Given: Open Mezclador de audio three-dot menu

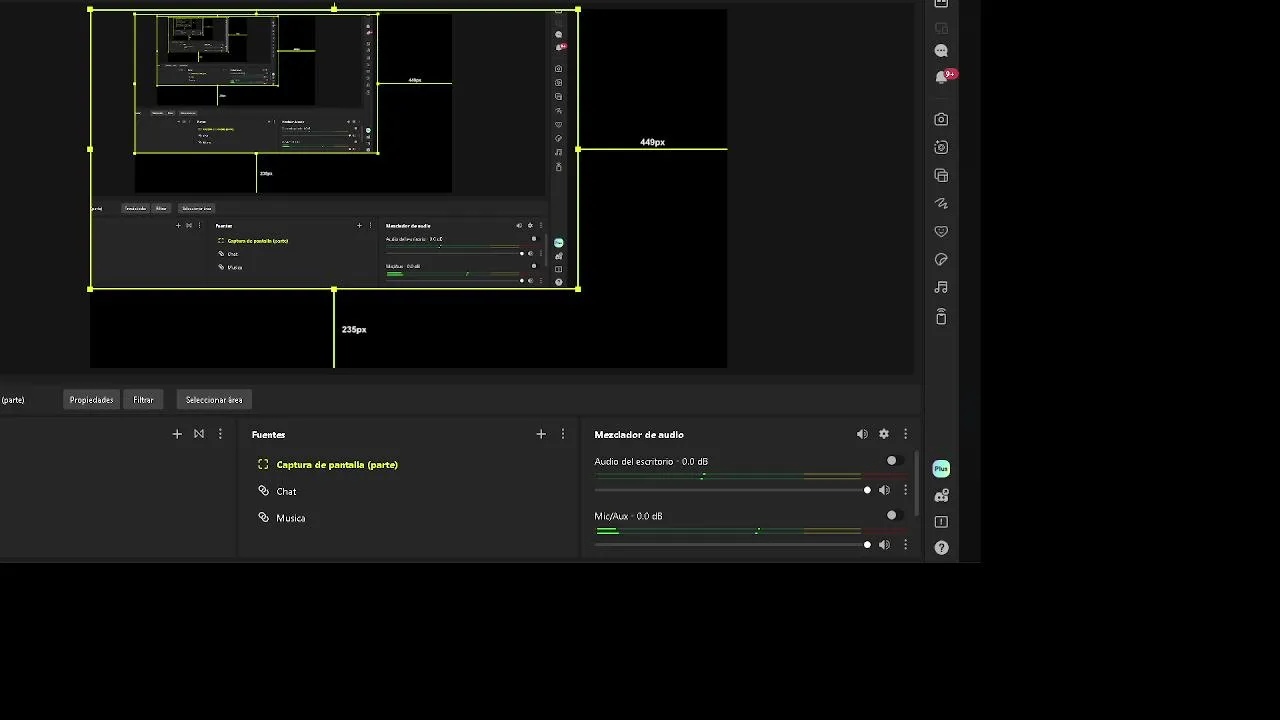Looking at the screenshot, I should tap(906, 434).
